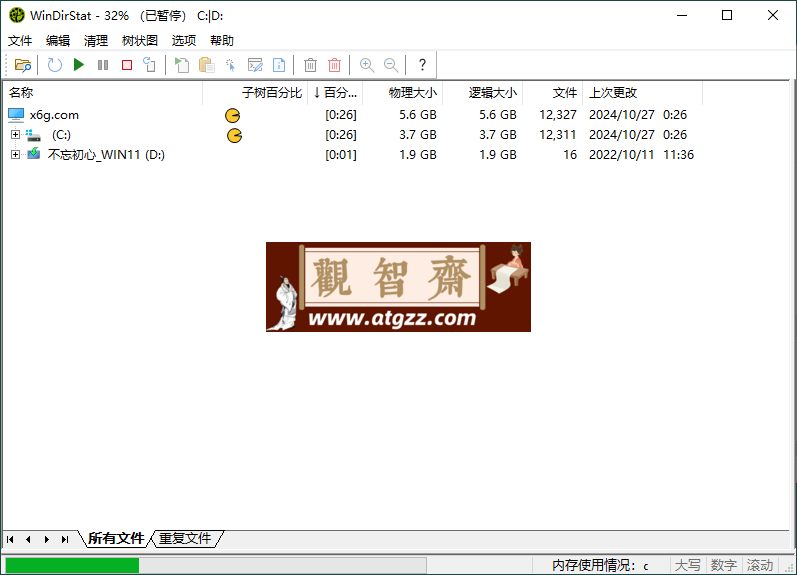Open the 选项 menu
The image size is (797, 575).
183,41
